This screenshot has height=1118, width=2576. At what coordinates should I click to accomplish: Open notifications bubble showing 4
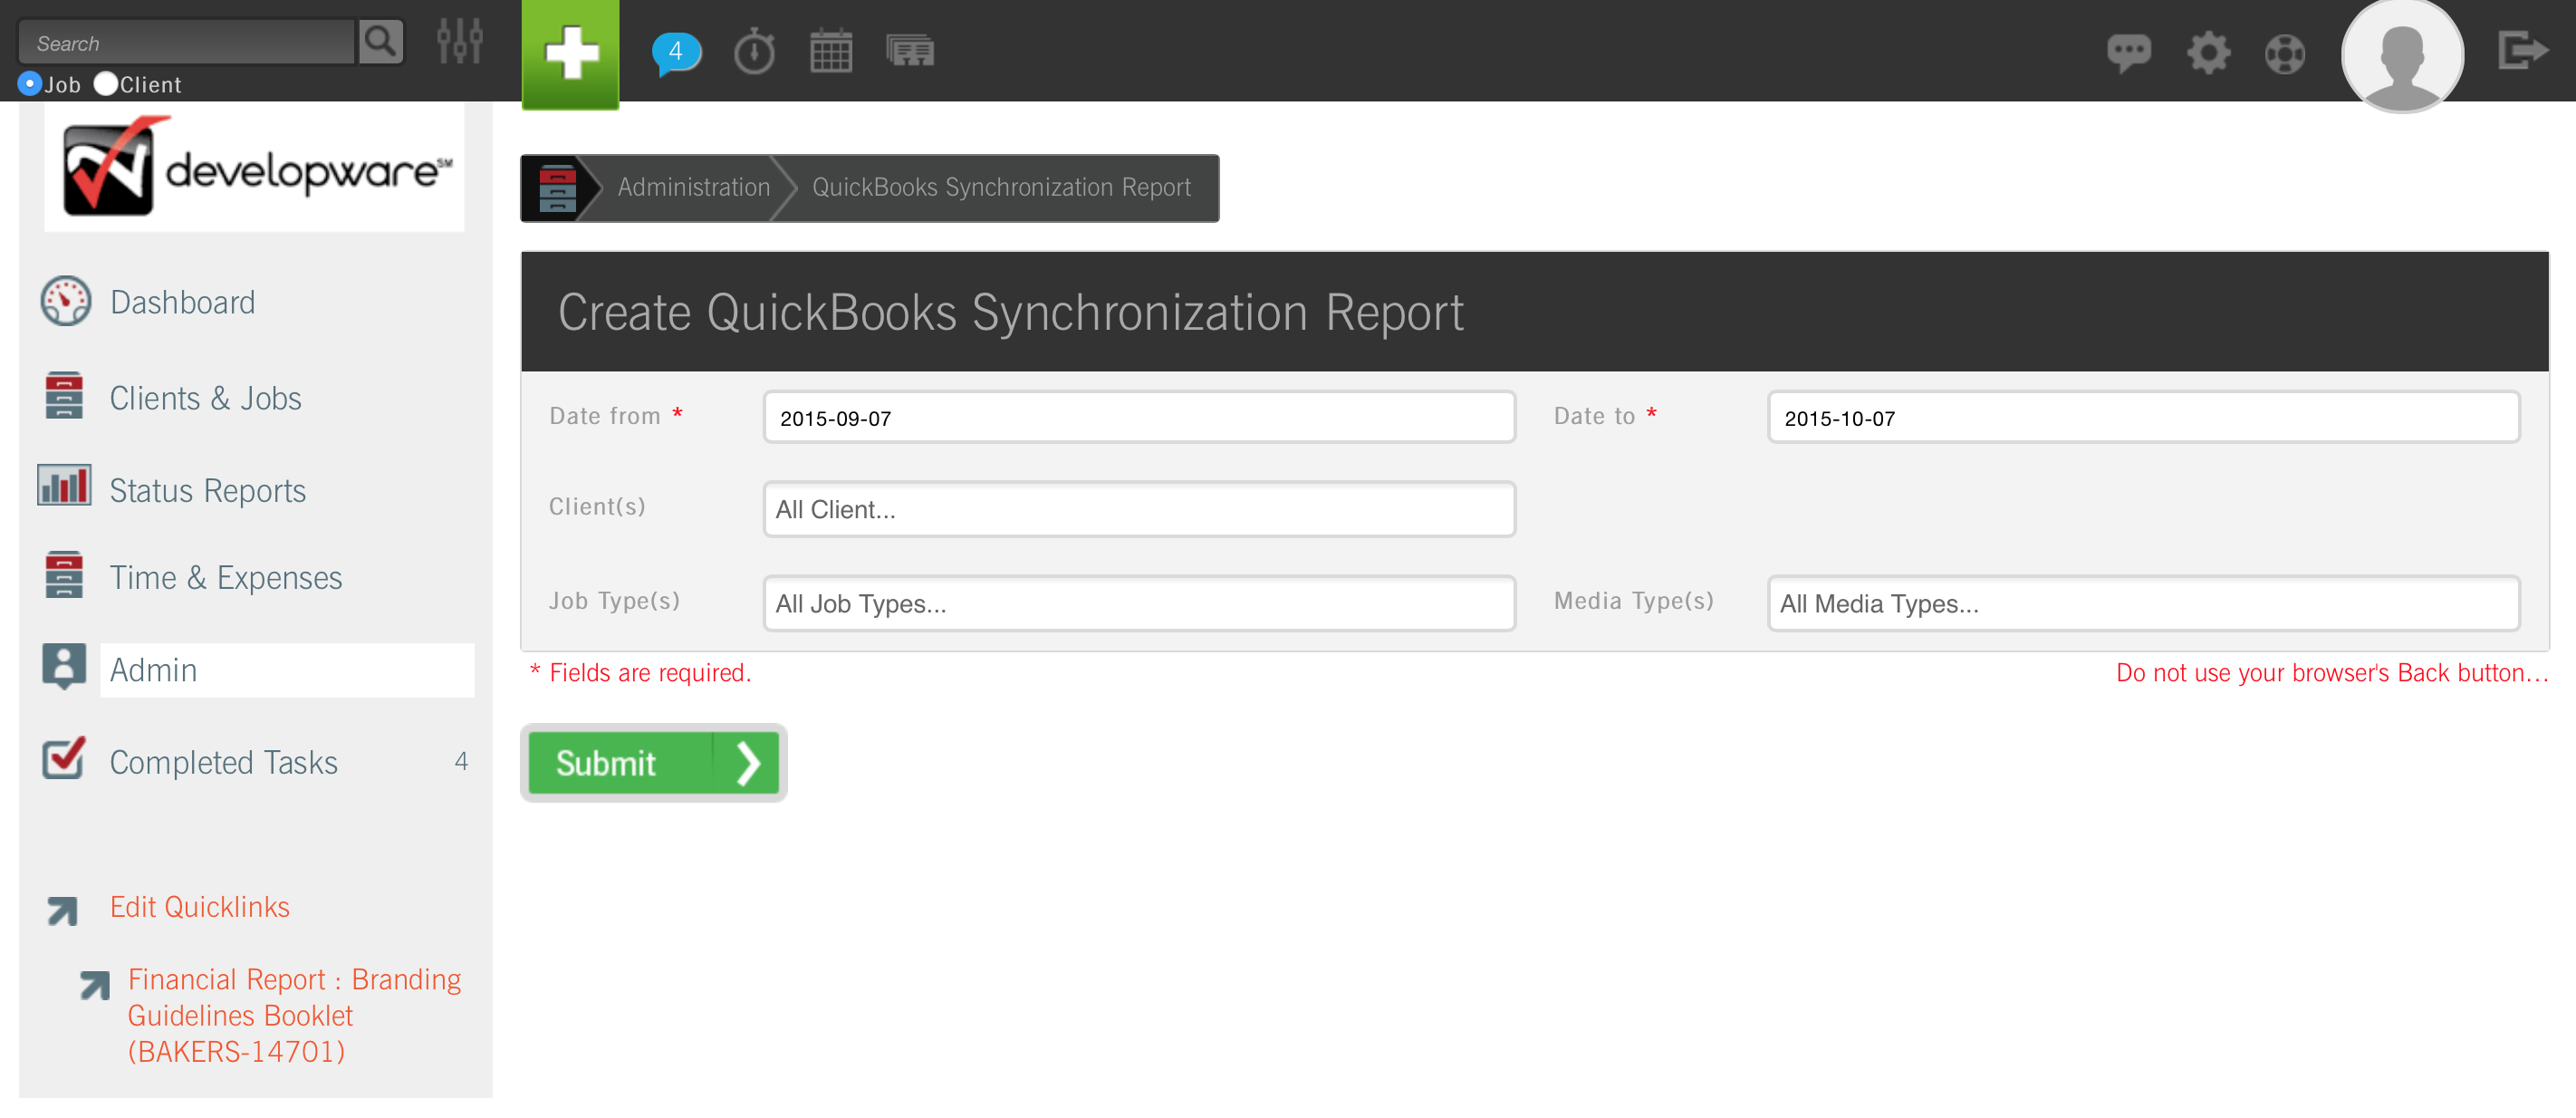pyautogui.click(x=676, y=52)
